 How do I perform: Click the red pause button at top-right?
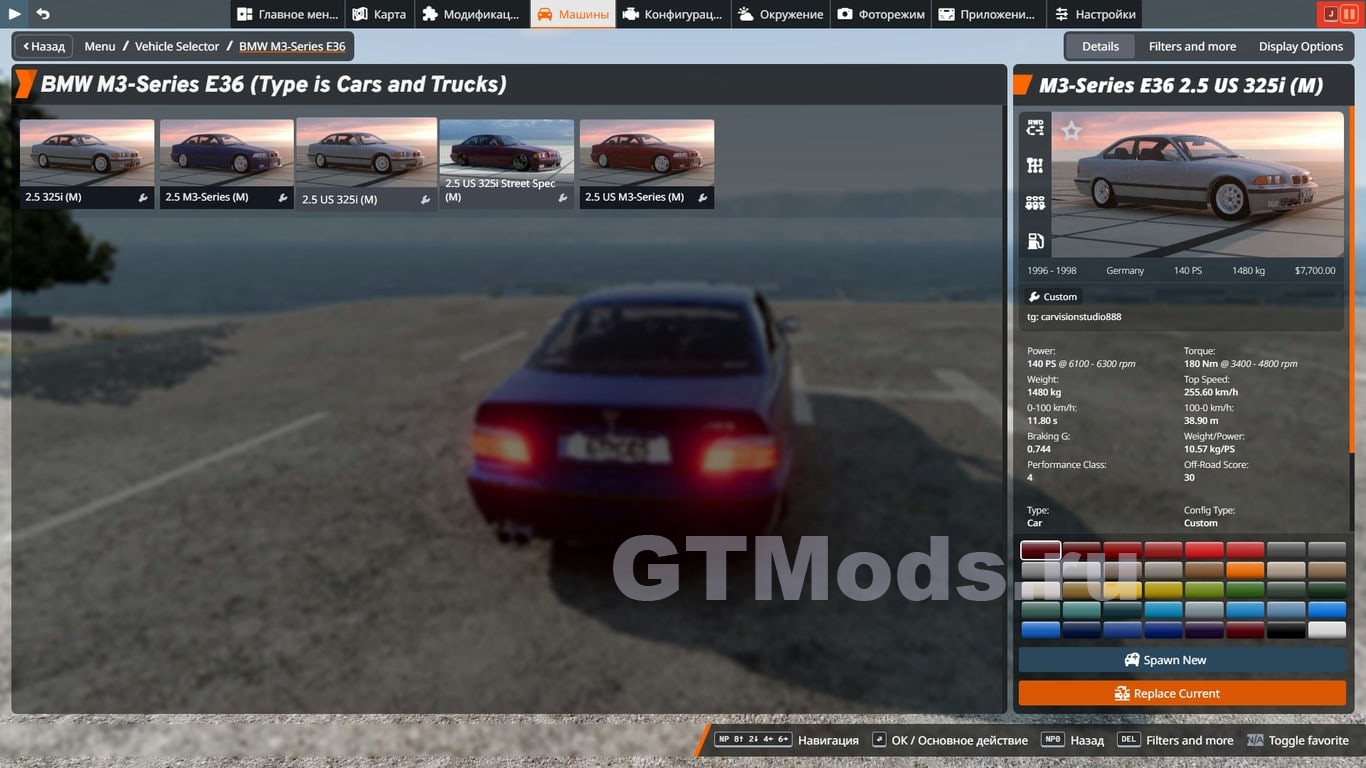[1349, 14]
